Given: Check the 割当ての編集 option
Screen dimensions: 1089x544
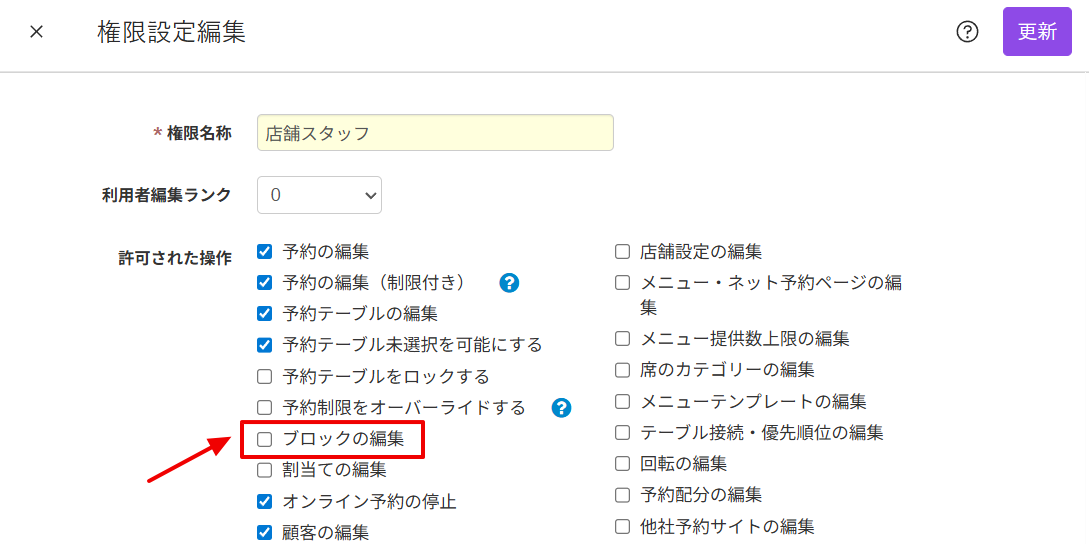Looking at the screenshot, I should pos(265,470).
